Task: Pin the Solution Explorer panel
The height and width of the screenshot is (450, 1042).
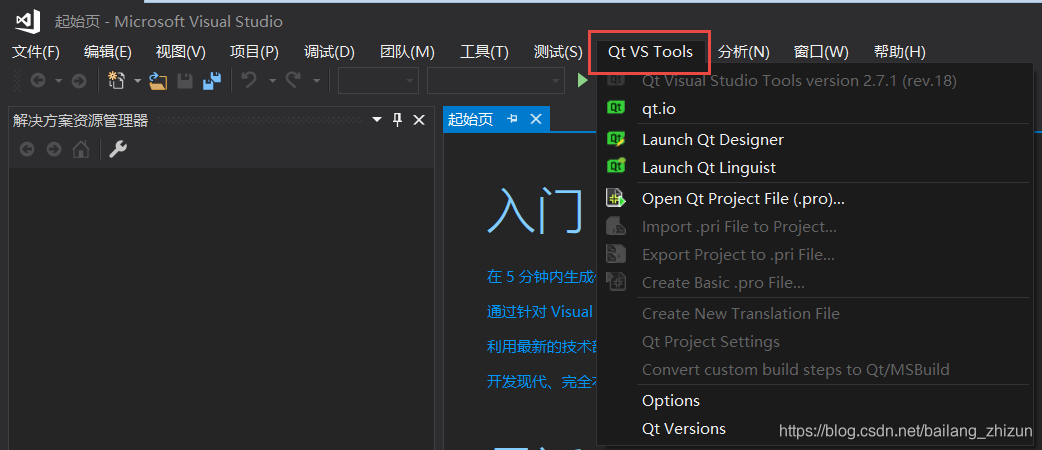Action: [397, 120]
